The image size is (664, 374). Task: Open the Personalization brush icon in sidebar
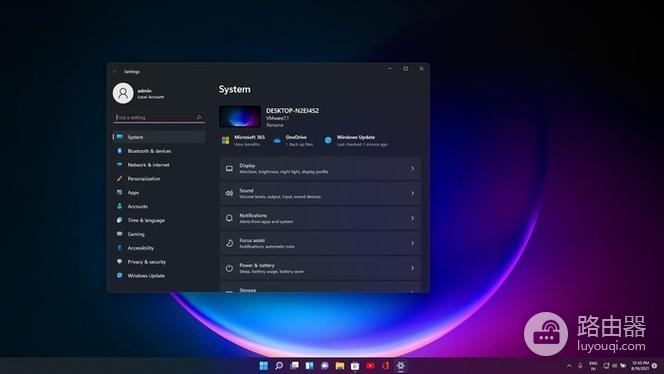click(119, 178)
